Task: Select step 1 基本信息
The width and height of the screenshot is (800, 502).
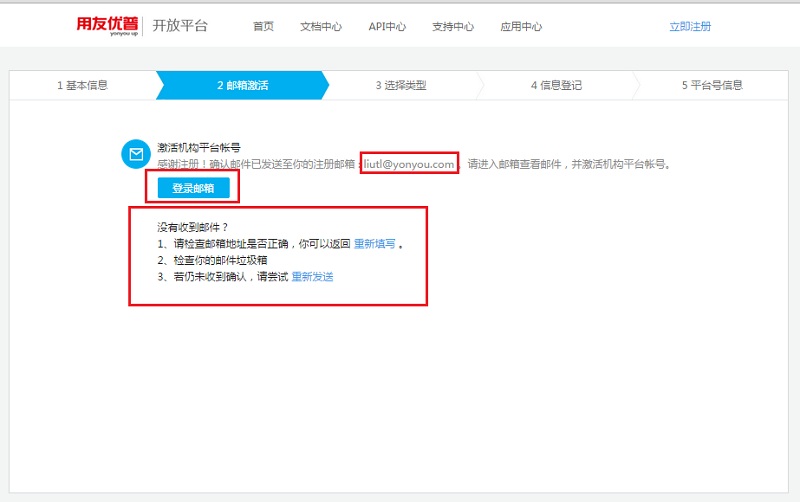Action: [82, 85]
